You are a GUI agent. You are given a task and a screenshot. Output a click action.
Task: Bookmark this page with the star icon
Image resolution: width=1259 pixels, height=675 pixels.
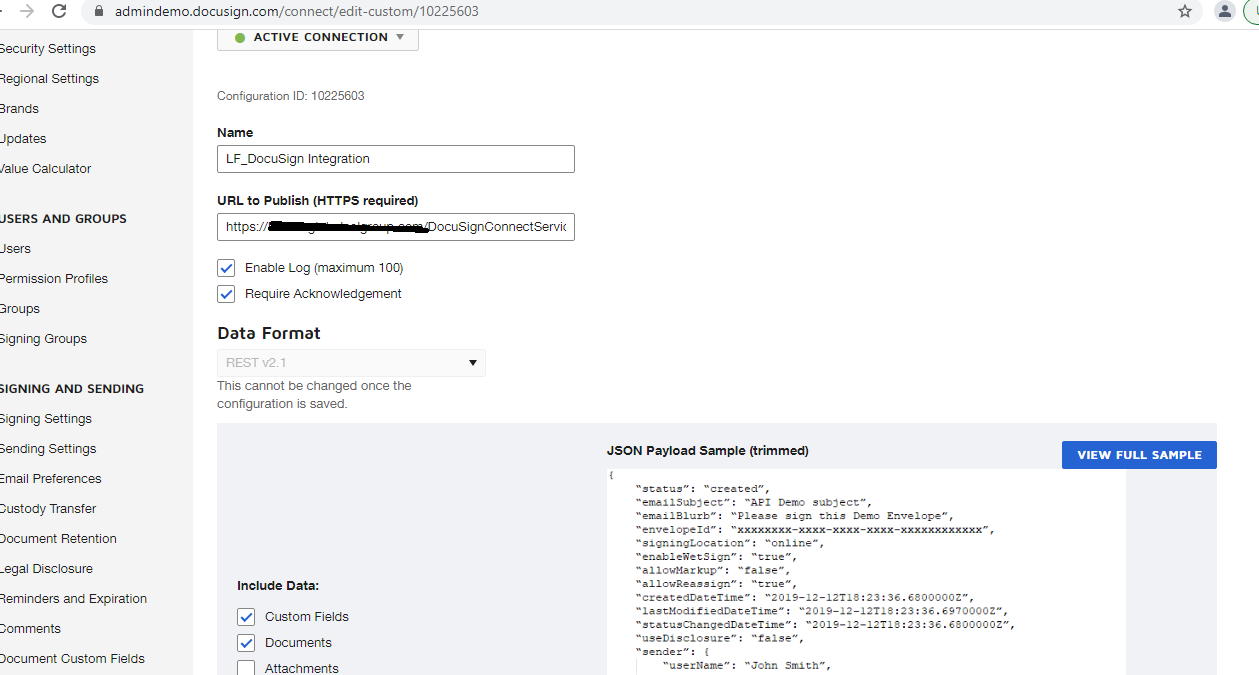coord(1185,11)
